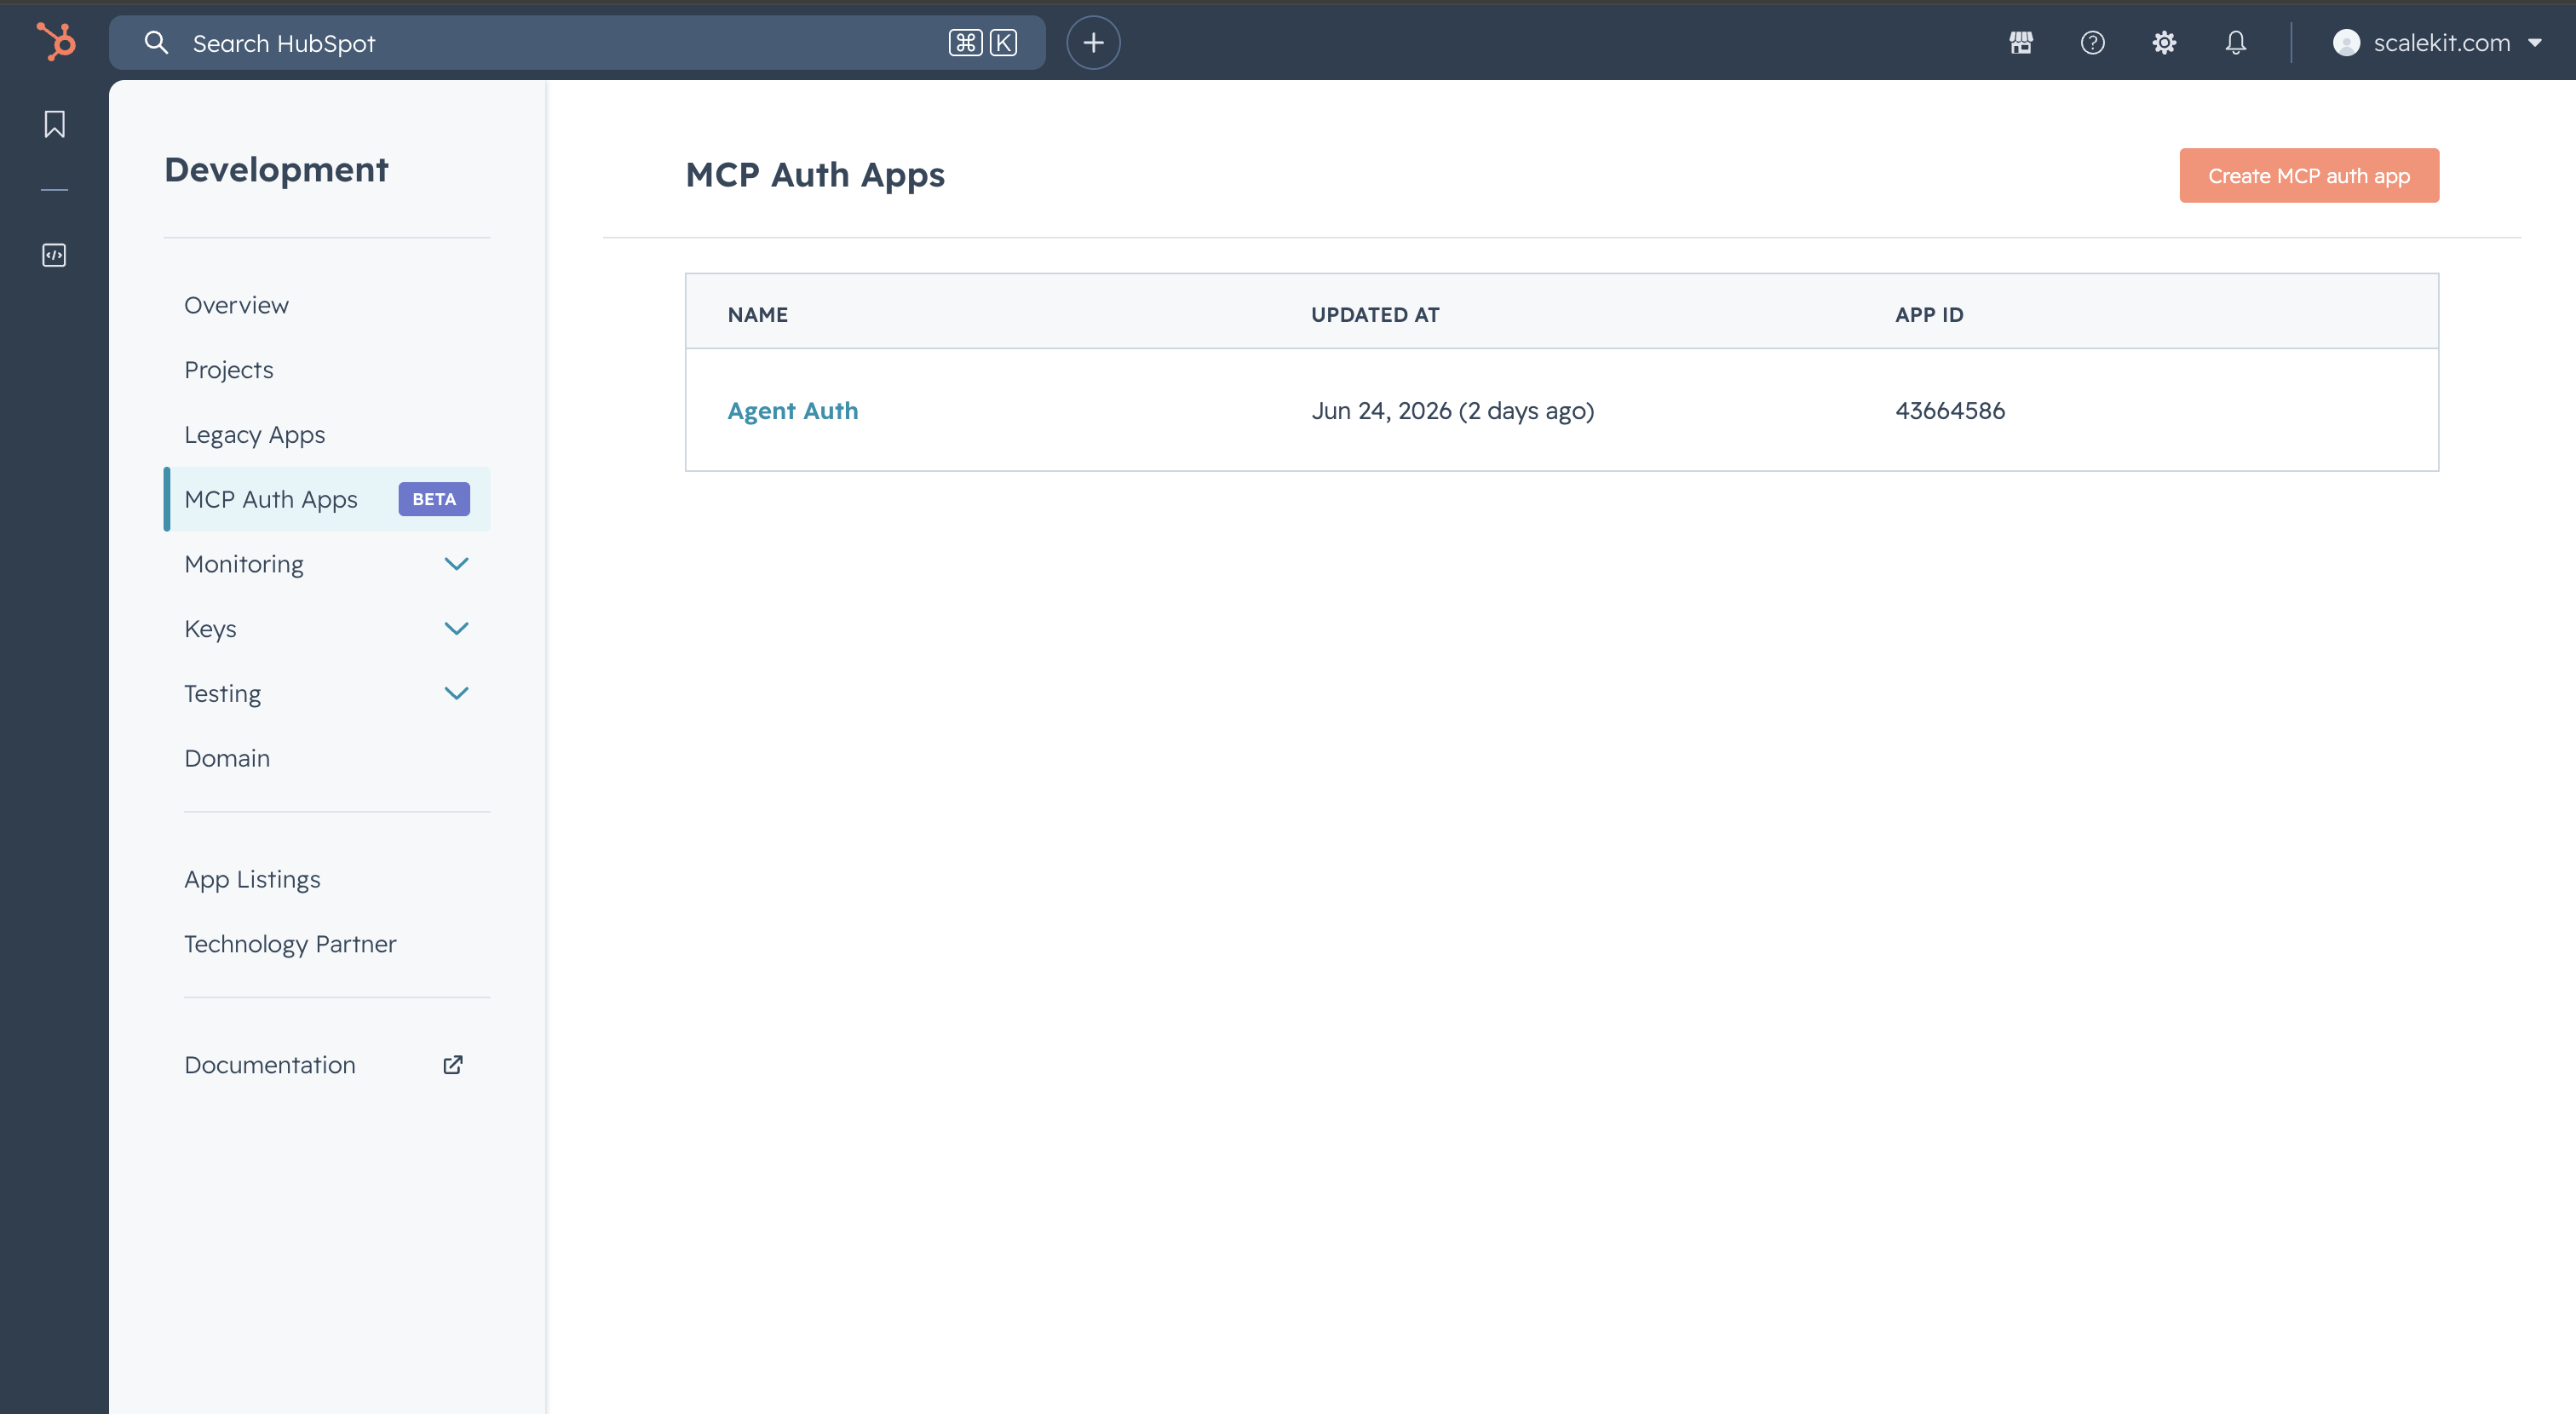Open the scalekit.com account dropdown
This screenshot has height=1414, width=2576.
pyautogui.click(x=2438, y=42)
